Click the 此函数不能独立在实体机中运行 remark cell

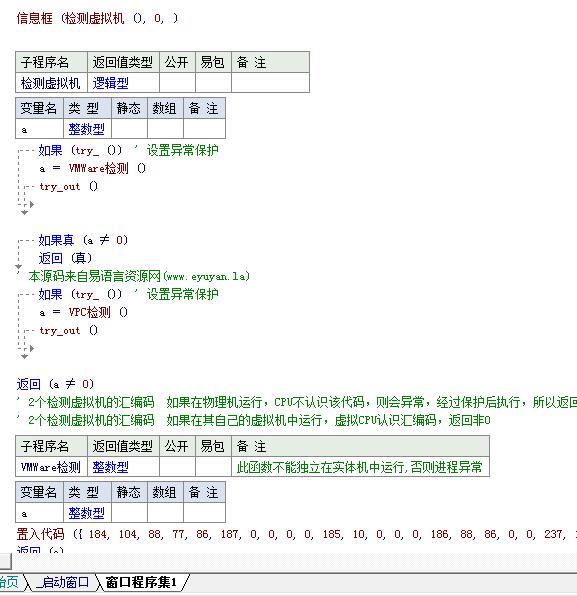[360, 467]
